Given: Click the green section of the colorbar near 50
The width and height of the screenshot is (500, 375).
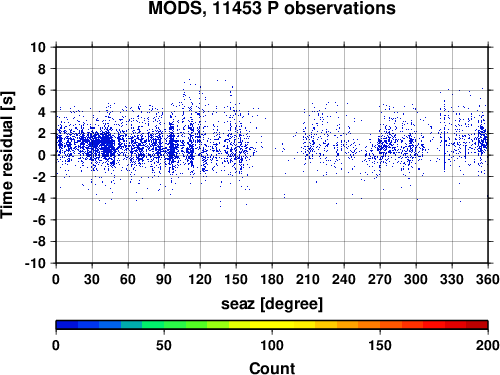Looking at the screenshot, I should 163,325.
